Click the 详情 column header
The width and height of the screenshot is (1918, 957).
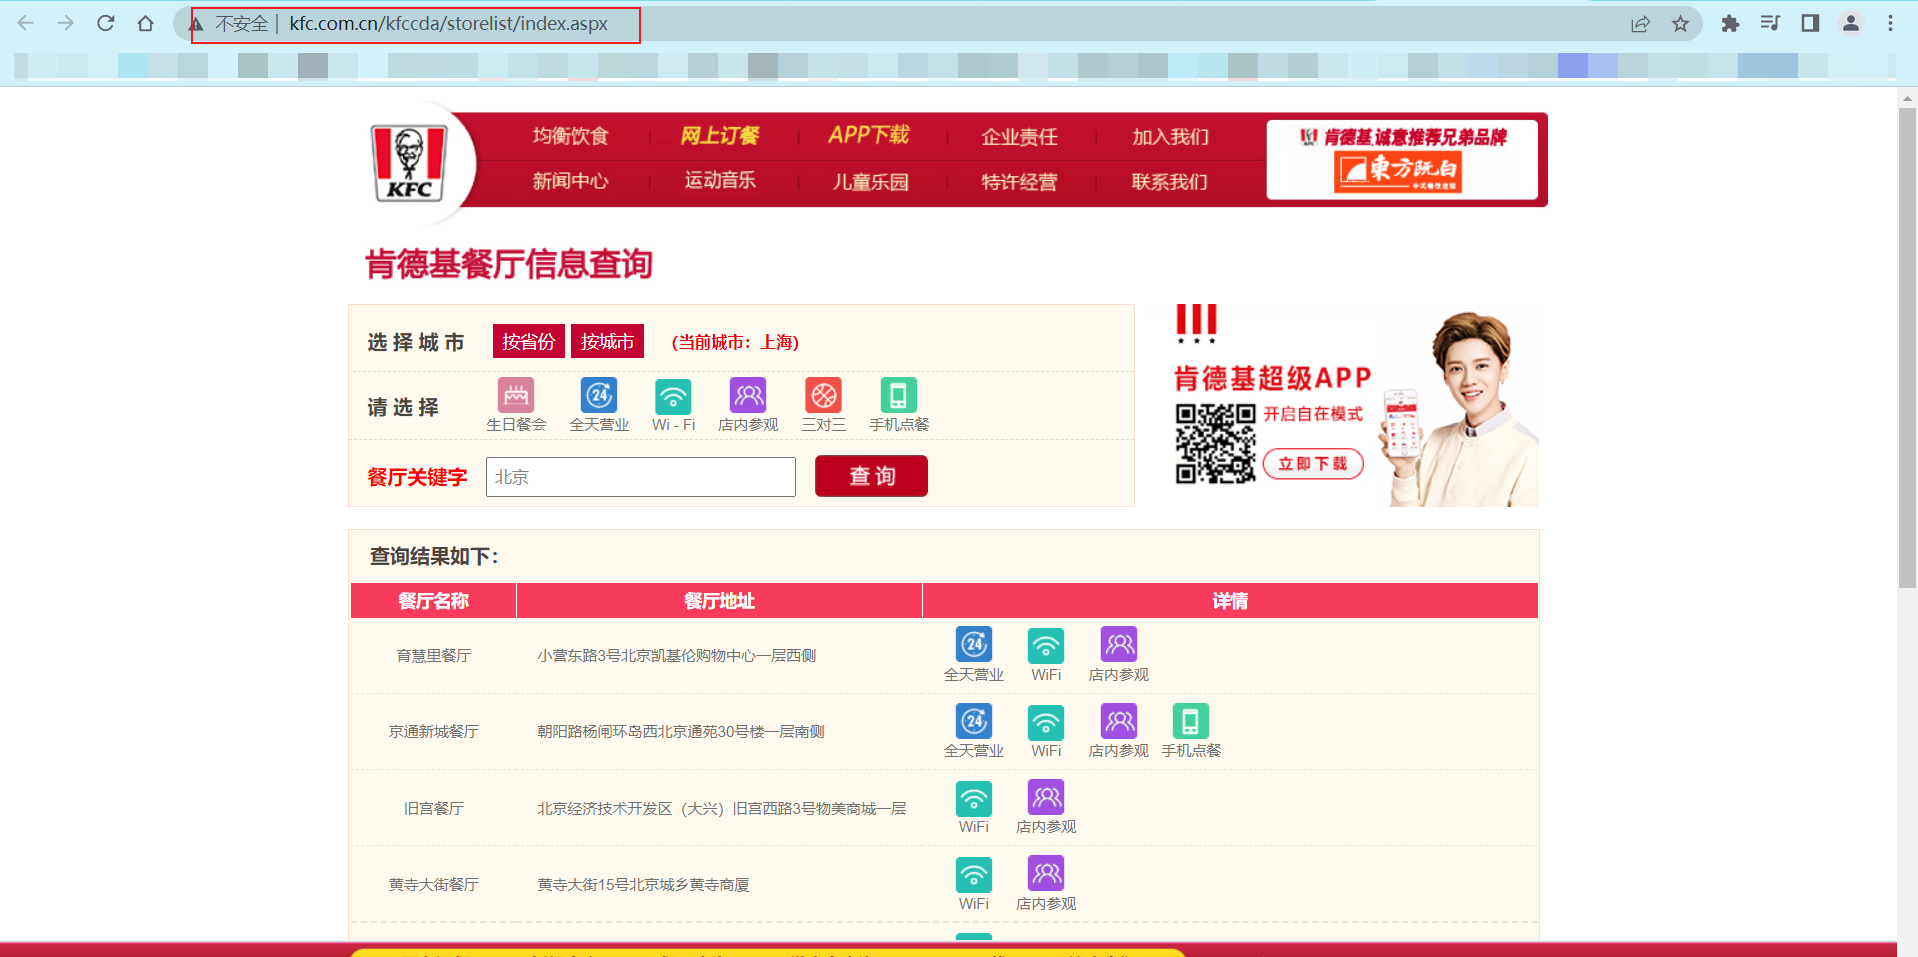coord(1230,601)
